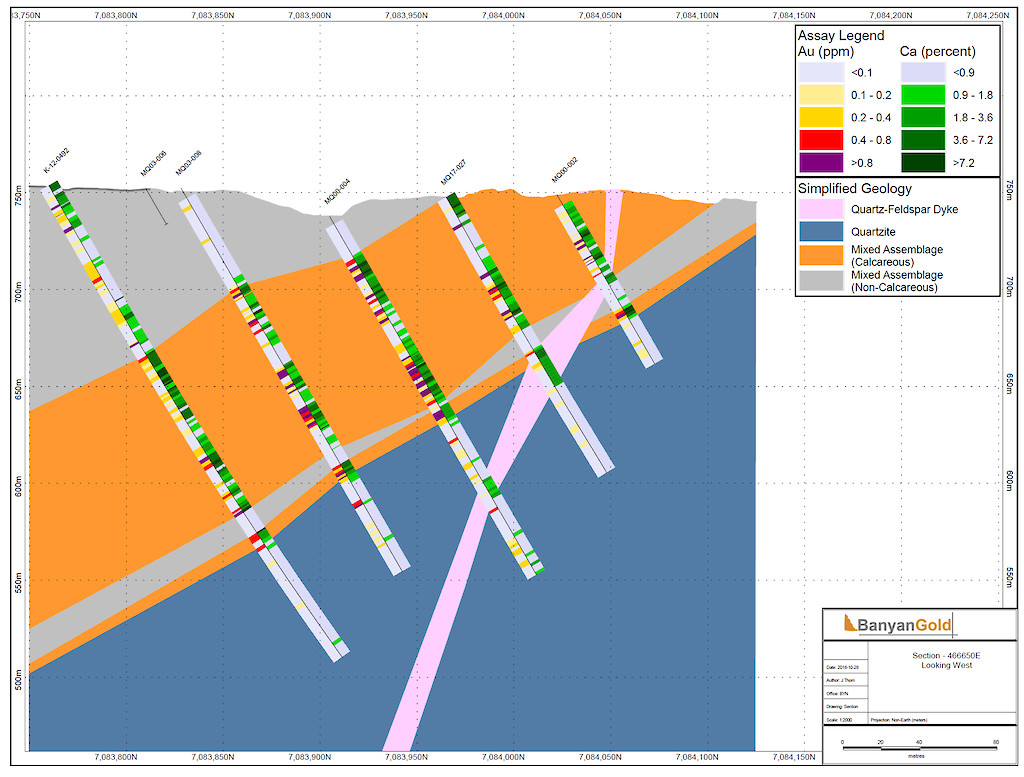
Task: Click the Assay Legend heading
Action: click(x=840, y=35)
